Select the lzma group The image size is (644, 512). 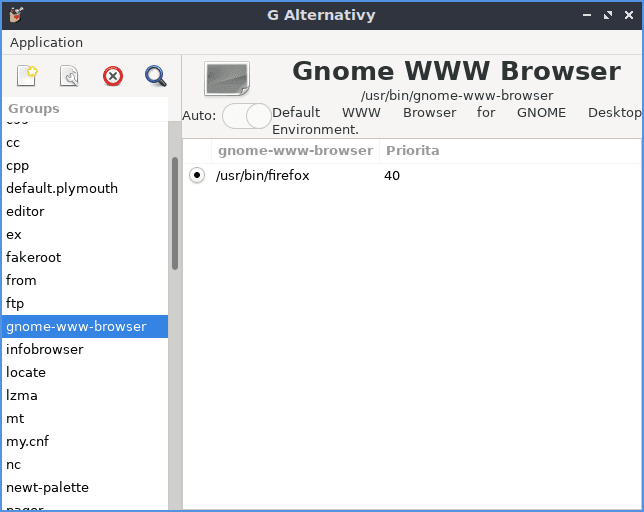tap(85, 395)
